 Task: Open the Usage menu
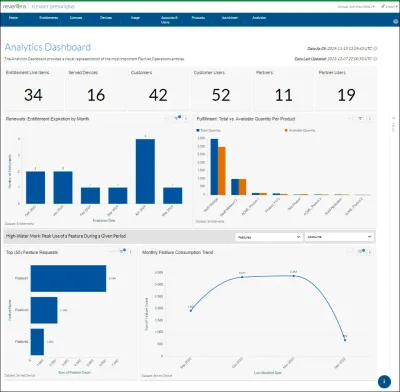coord(135,18)
